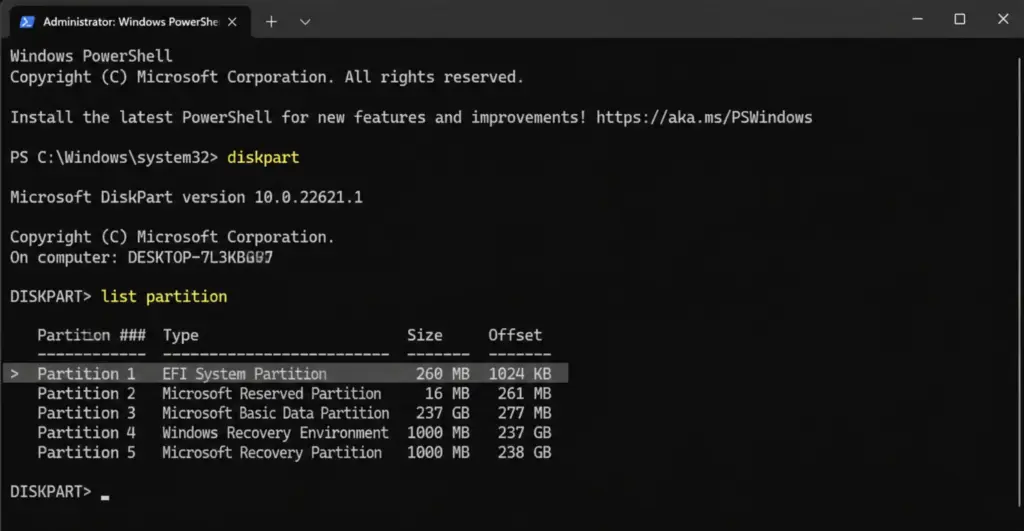This screenshot has height=531, width=1024.
Task: Click the last DISKPART> prompt input line
Action: point(59,492)
